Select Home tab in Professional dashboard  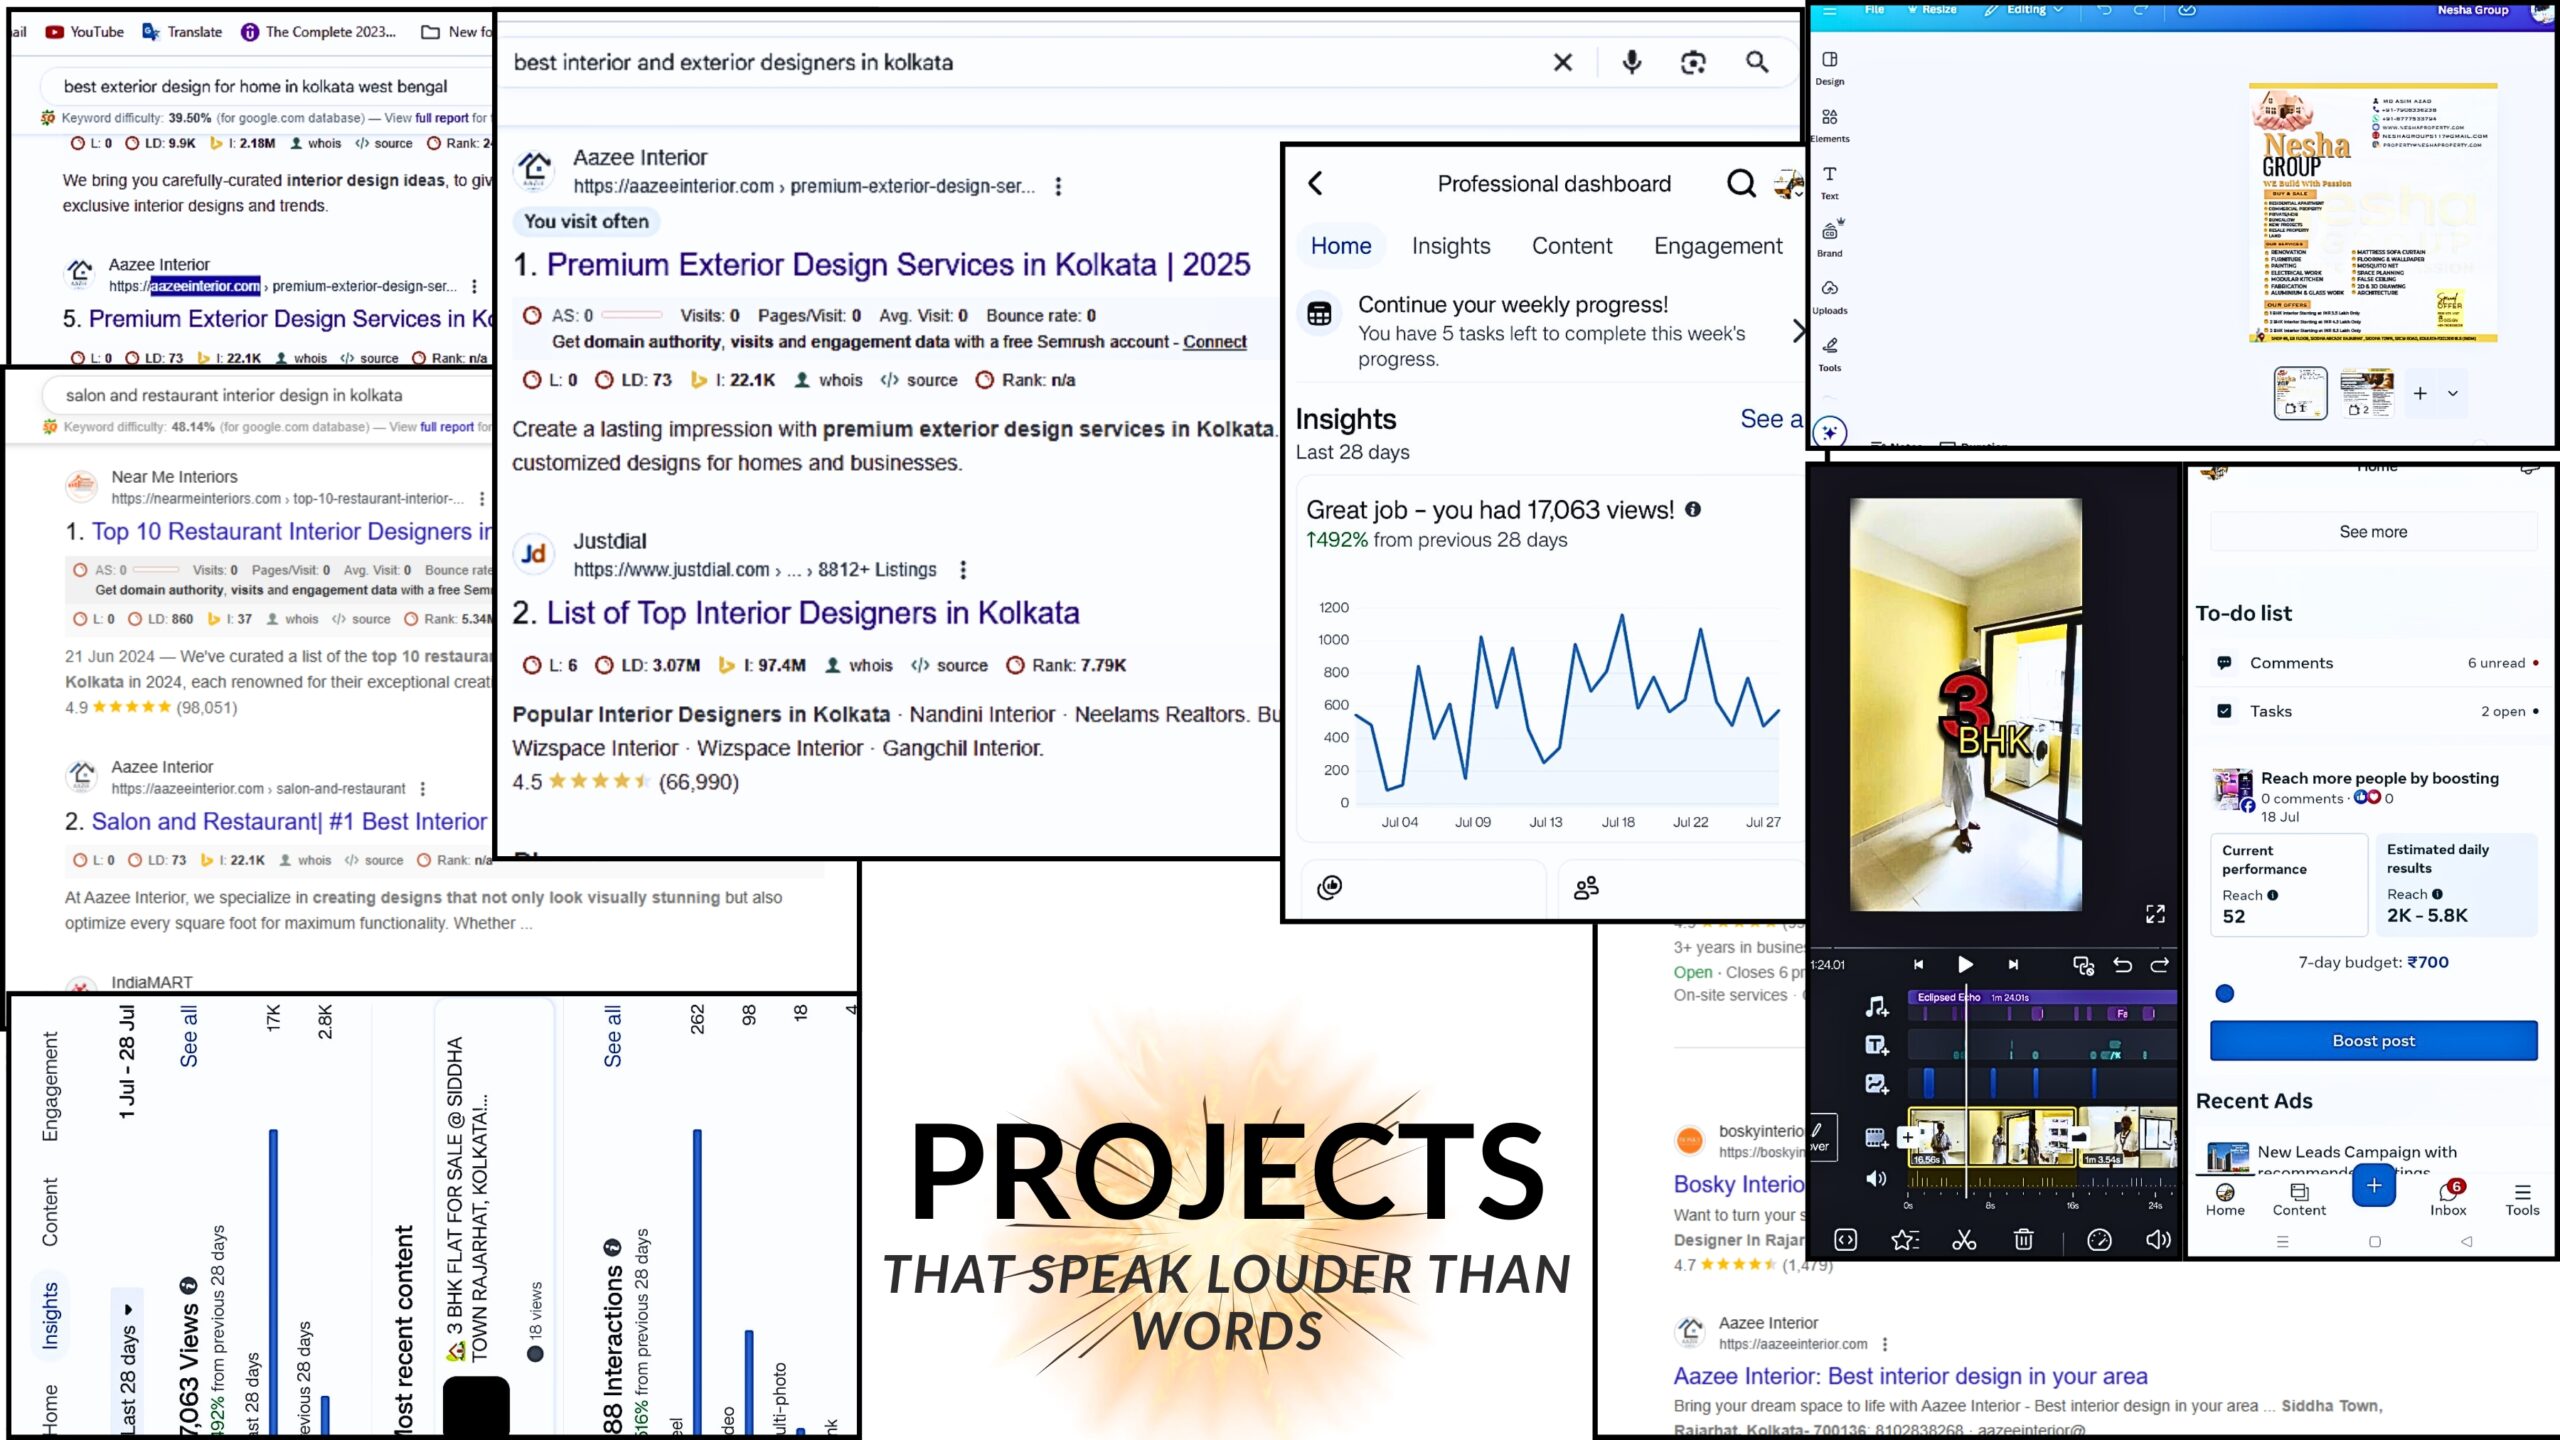coord(1341,246)
